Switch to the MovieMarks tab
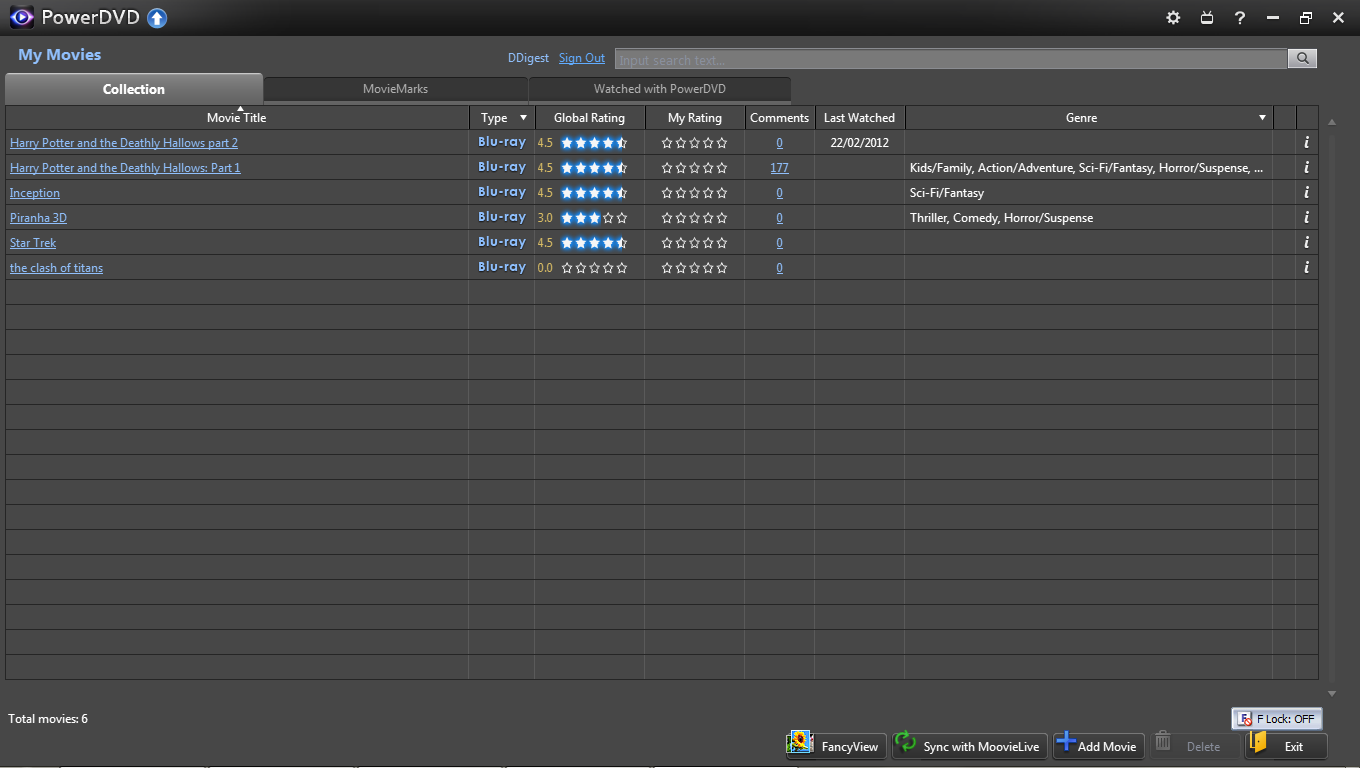The width and height of the screenshot is (1360, 768). (x=395, y=89)
